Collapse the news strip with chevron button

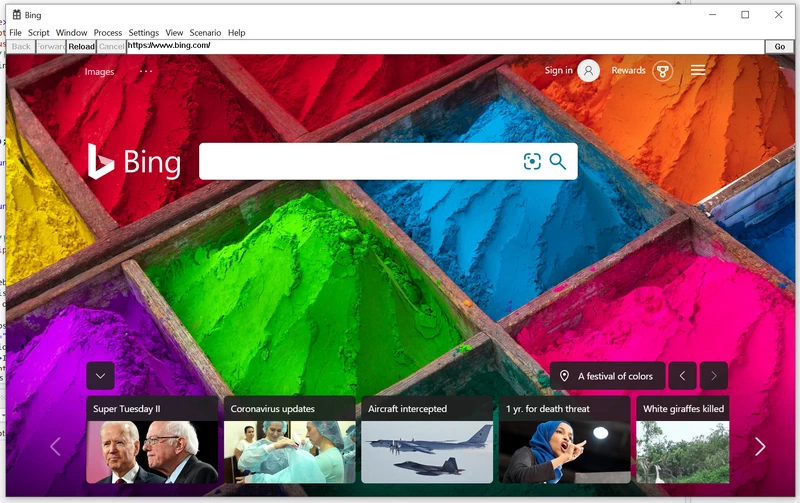pos(101,376)
